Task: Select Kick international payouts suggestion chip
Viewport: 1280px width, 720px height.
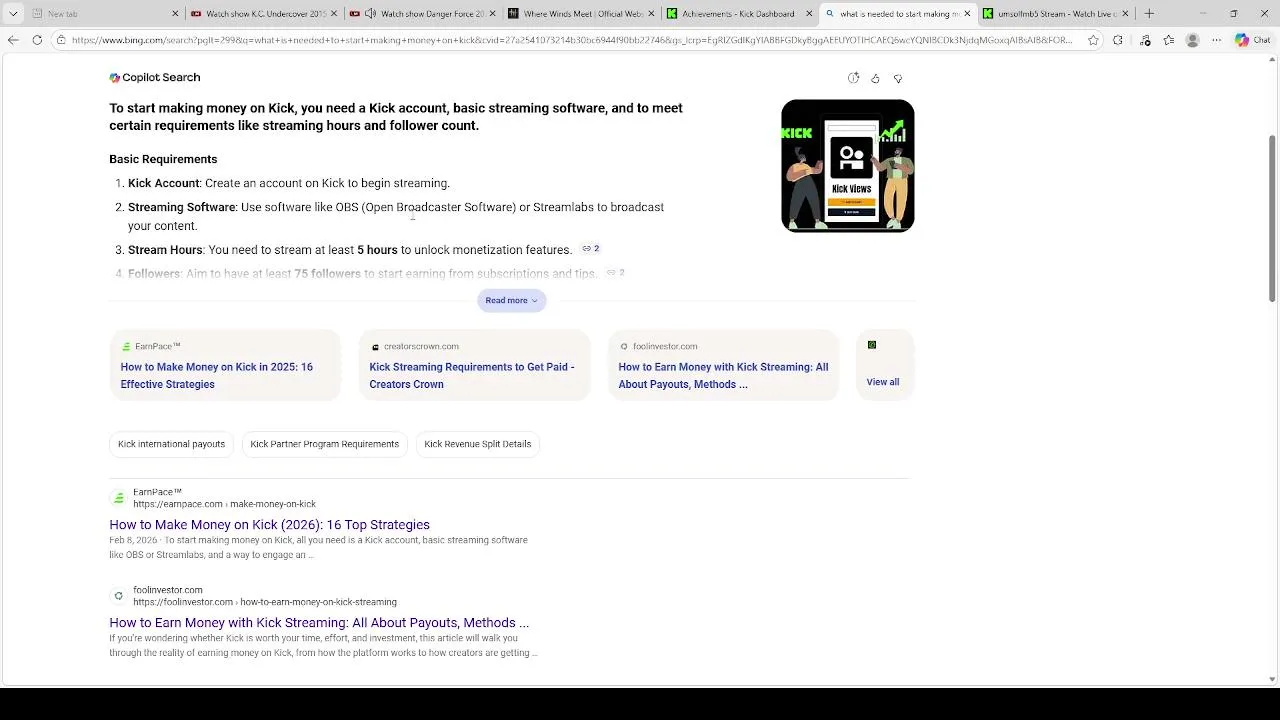Action: pyautogui.click(x=171, y=444)
